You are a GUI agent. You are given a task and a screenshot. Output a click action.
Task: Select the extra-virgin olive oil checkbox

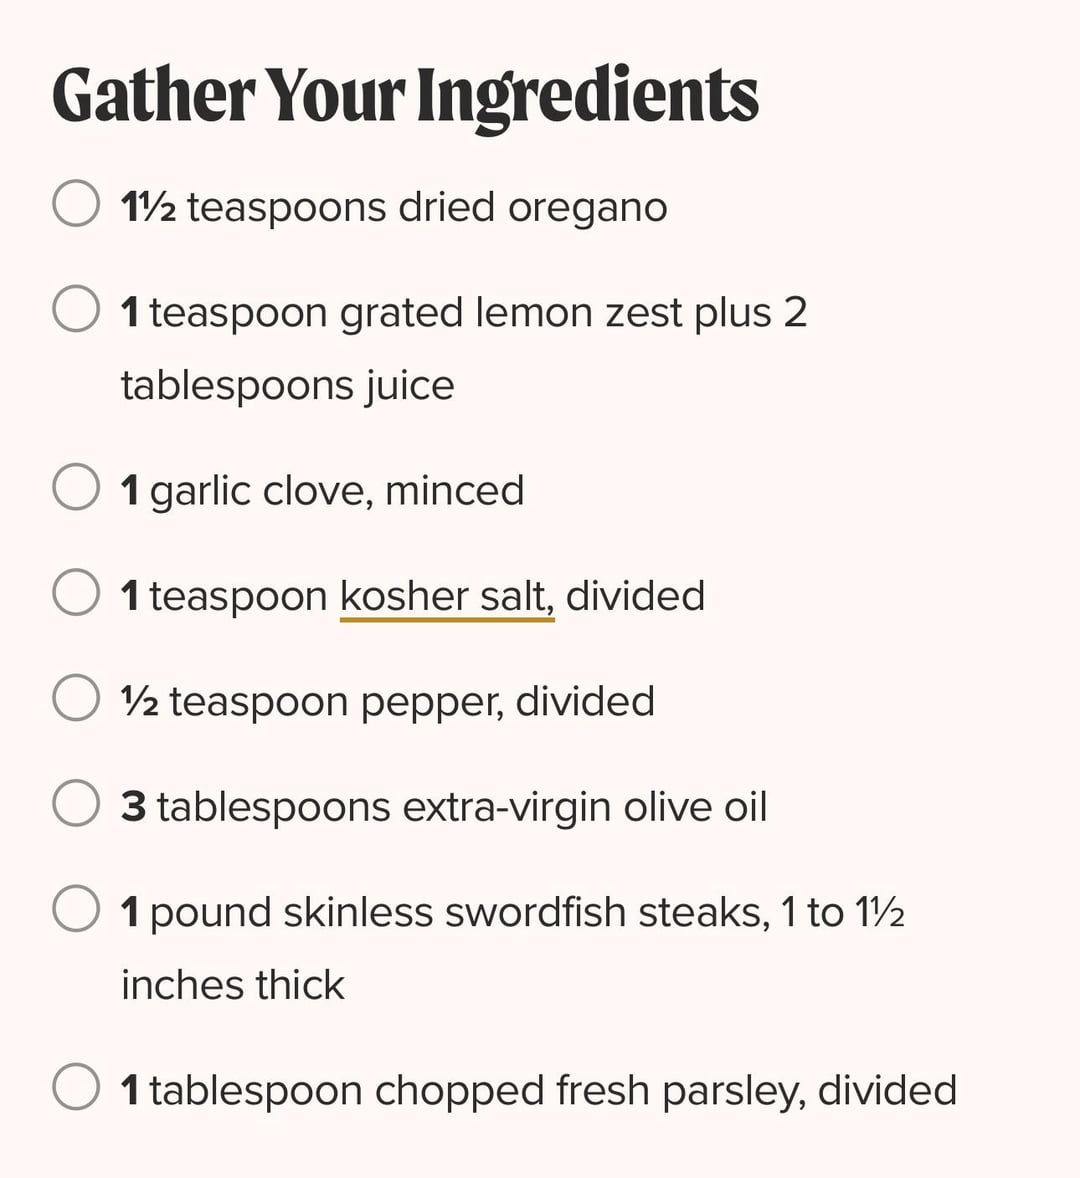[76, 803]
